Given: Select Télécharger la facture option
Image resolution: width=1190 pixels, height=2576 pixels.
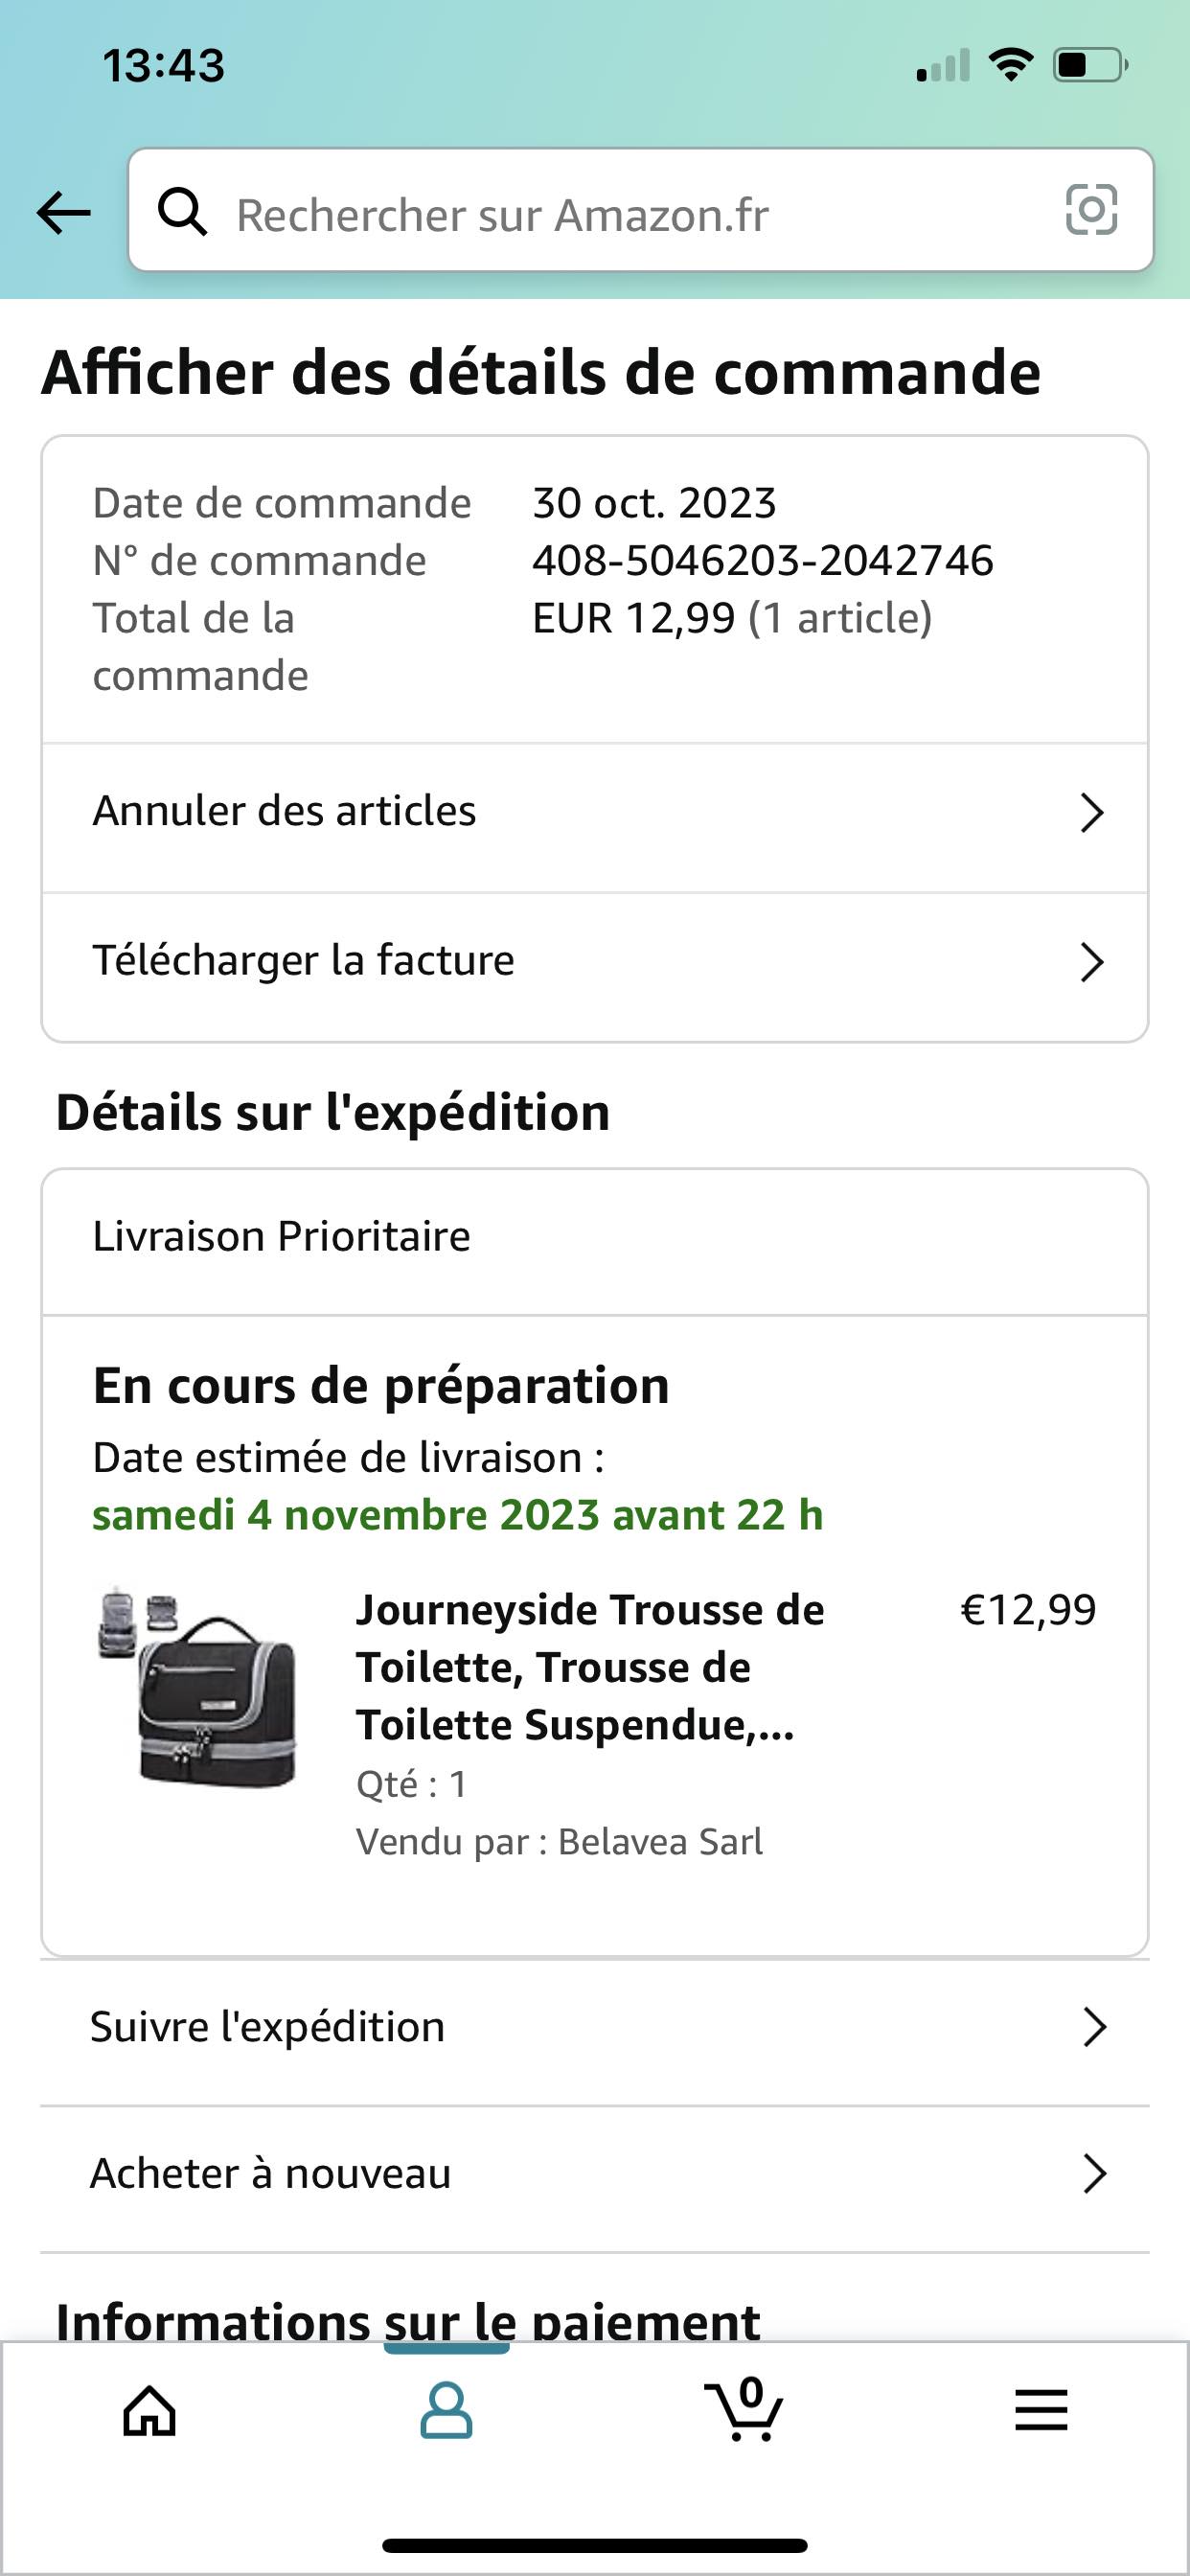Looking at the screenshot, I should coord(304,960).
